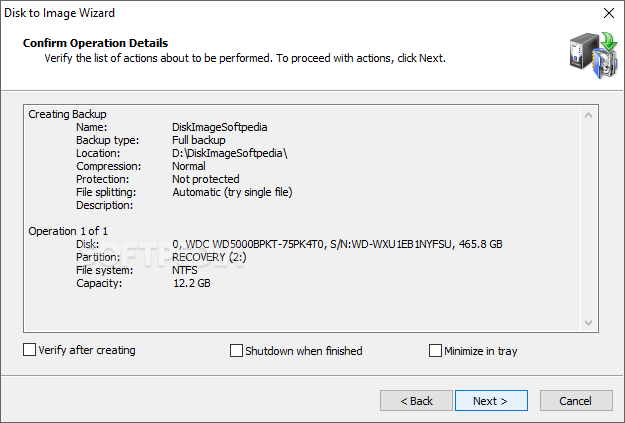Viewport: 625px width, 423px height.
Task: Click the Confirm Operation Details title
Action: (x=96, y=43)
